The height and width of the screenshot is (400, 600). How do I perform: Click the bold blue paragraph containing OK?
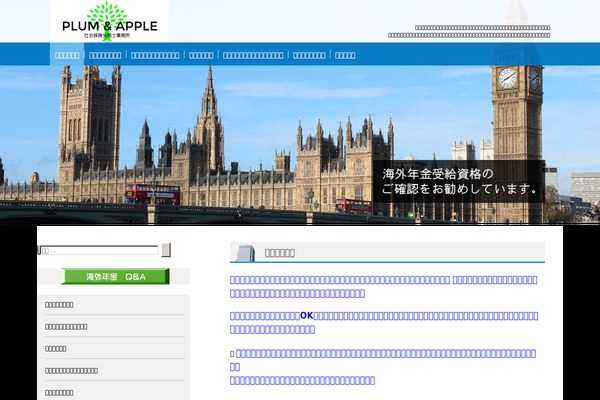[384, 323]
